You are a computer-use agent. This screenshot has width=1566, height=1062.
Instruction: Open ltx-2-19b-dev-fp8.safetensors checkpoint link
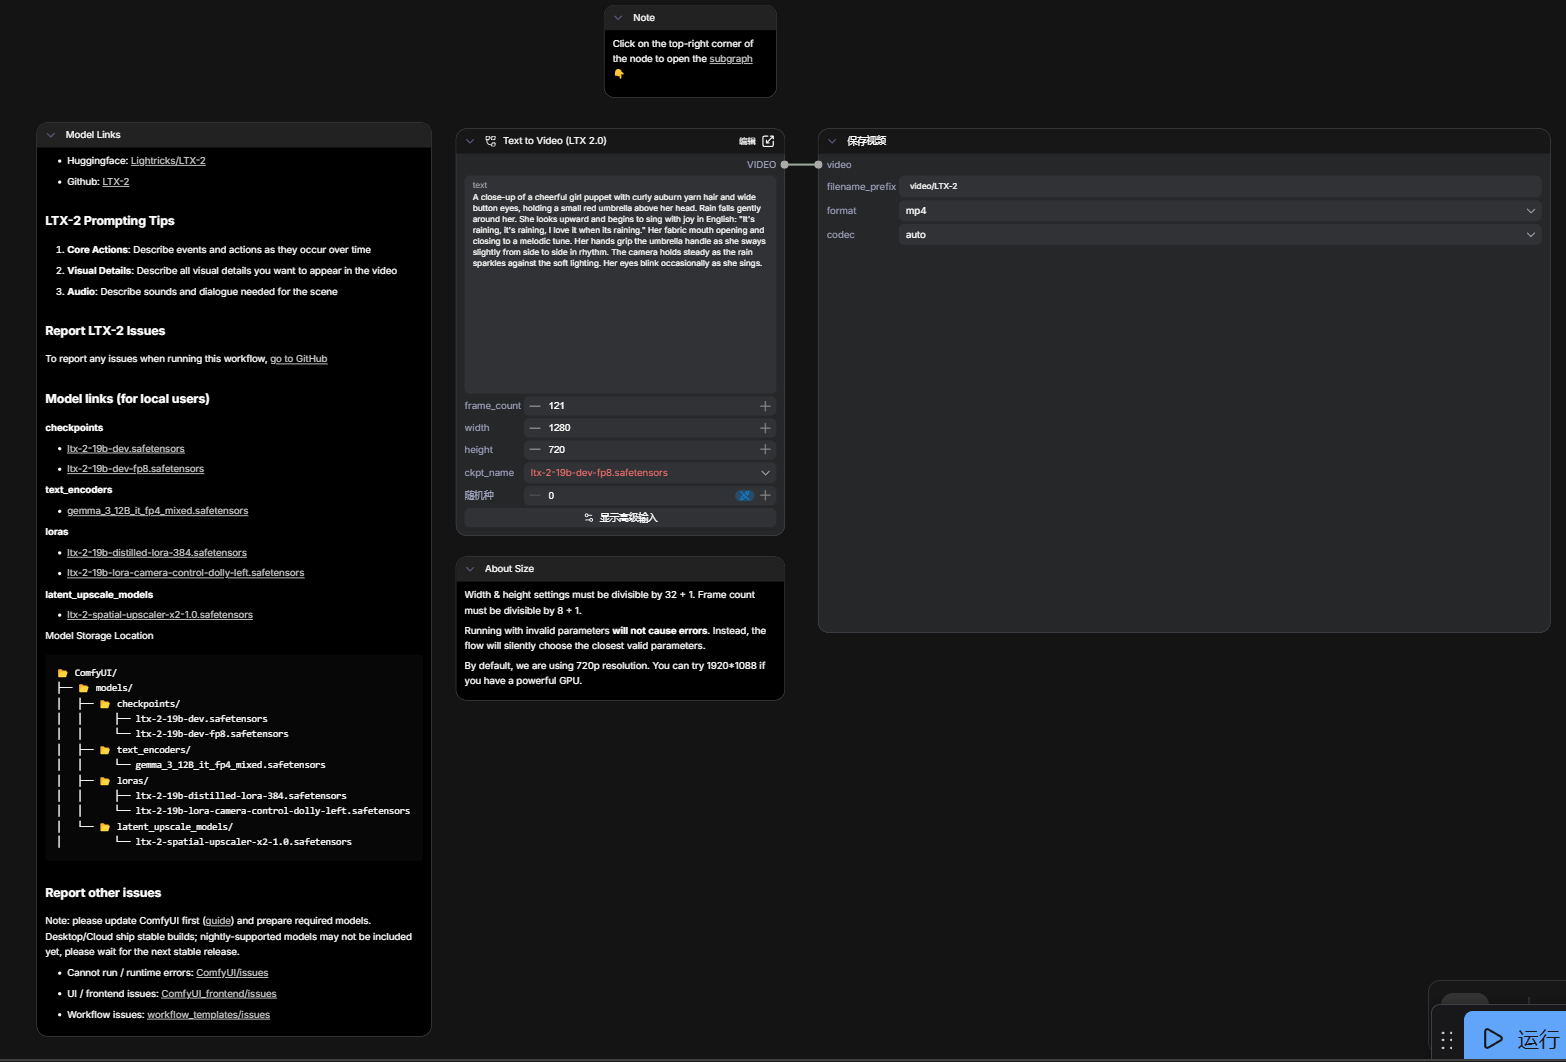[x=135, y=469]
